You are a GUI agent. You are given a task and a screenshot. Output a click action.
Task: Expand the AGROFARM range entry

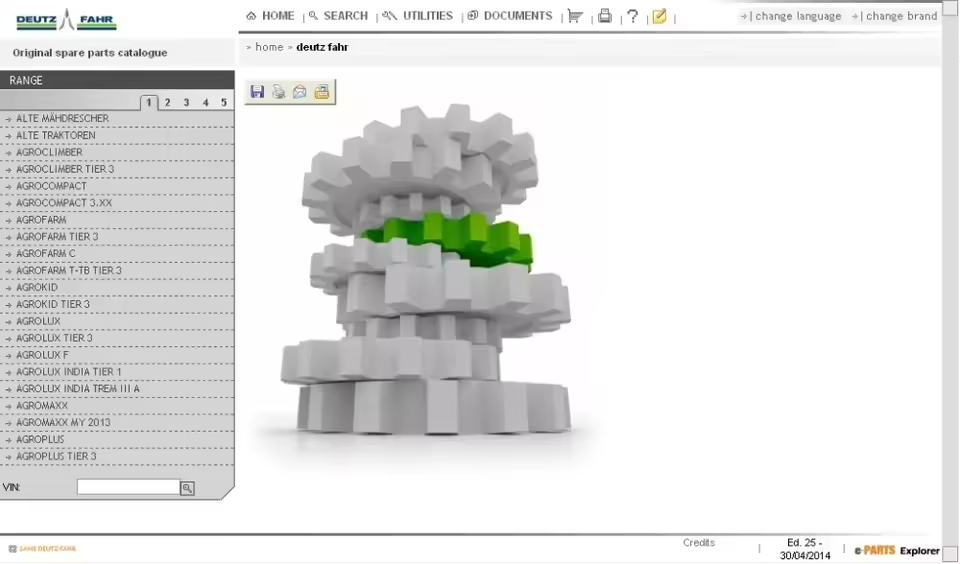click(x=41, y=220)
